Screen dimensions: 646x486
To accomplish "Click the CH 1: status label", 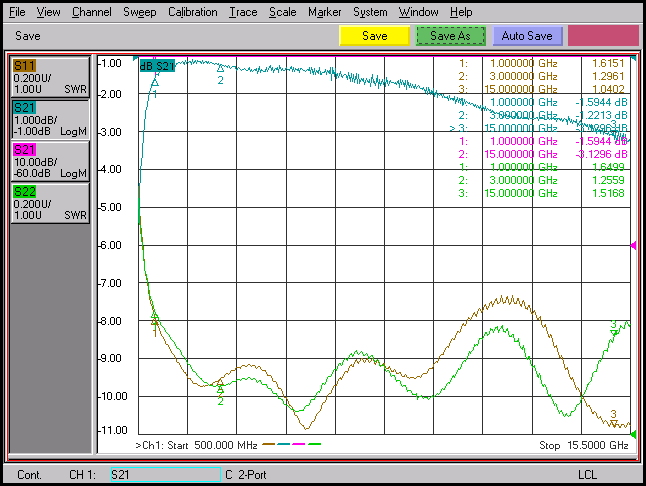I will tap(82, 475).
